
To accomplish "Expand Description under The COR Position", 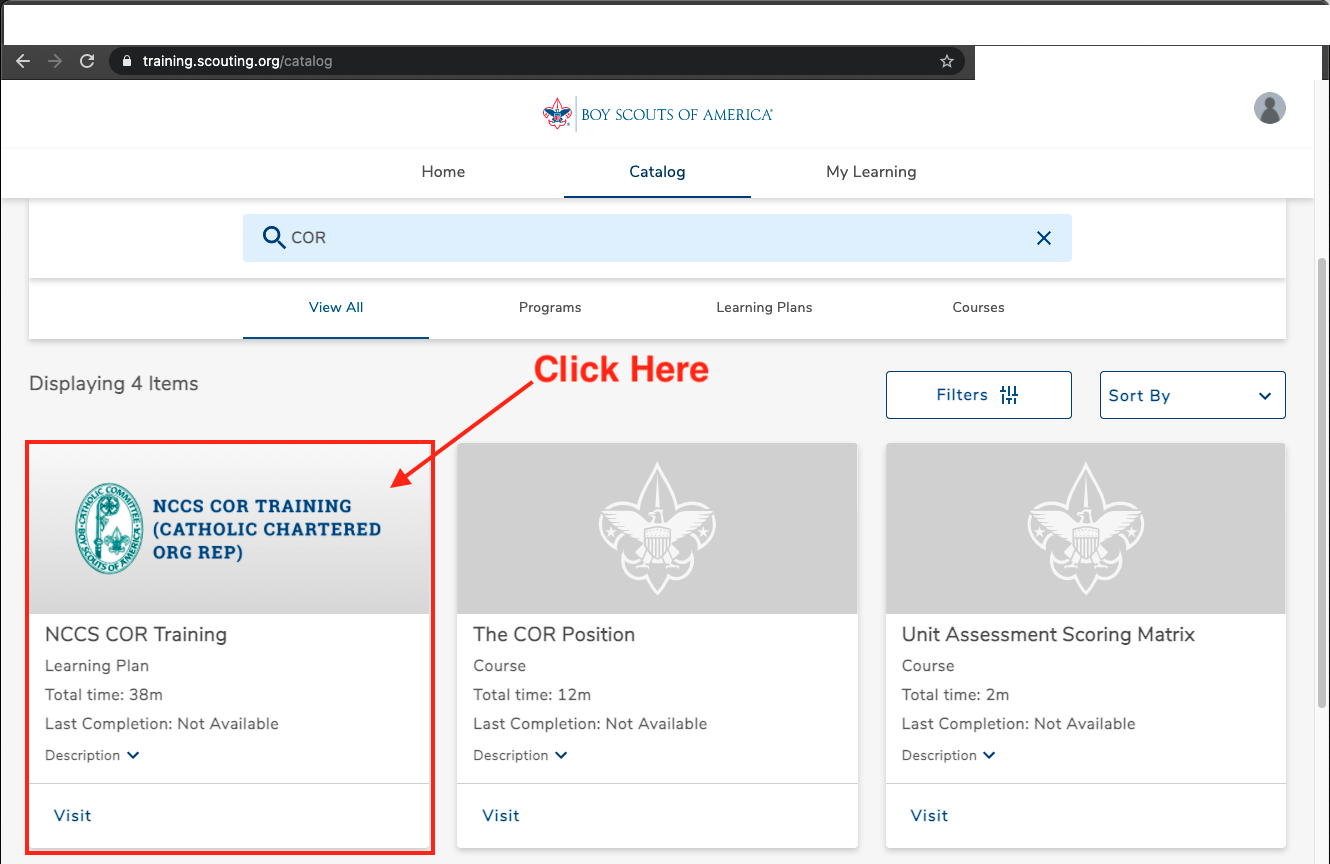I will [x=520, y=756].
